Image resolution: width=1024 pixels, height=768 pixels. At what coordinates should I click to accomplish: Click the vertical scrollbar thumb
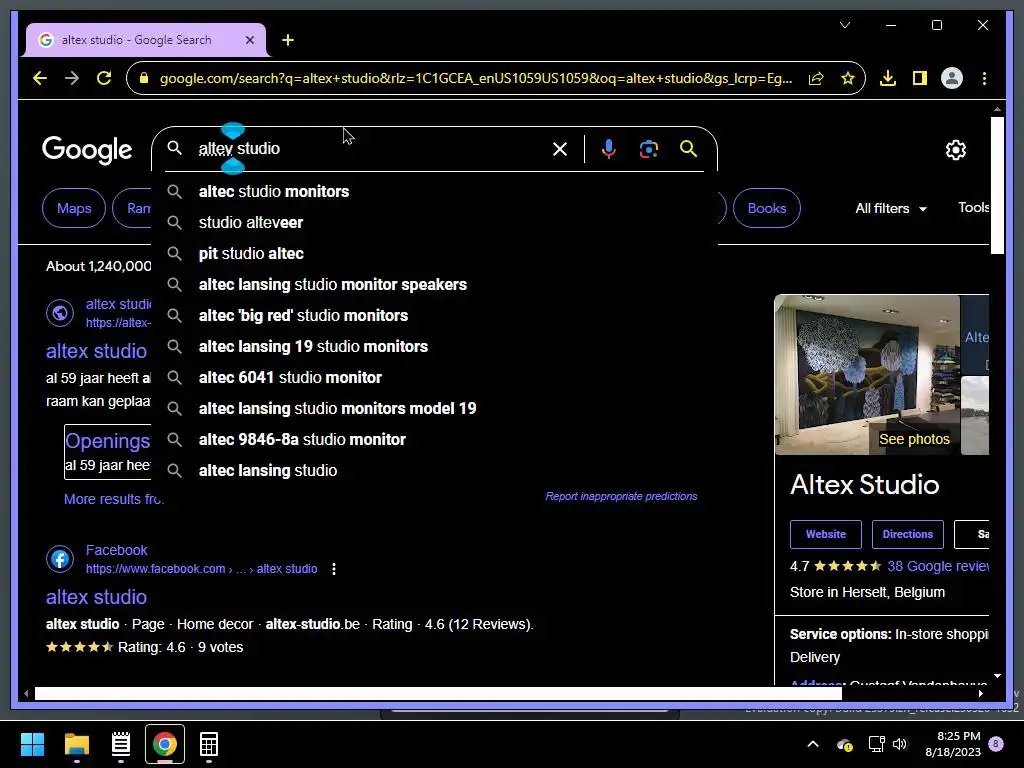(x=997, y=185)
